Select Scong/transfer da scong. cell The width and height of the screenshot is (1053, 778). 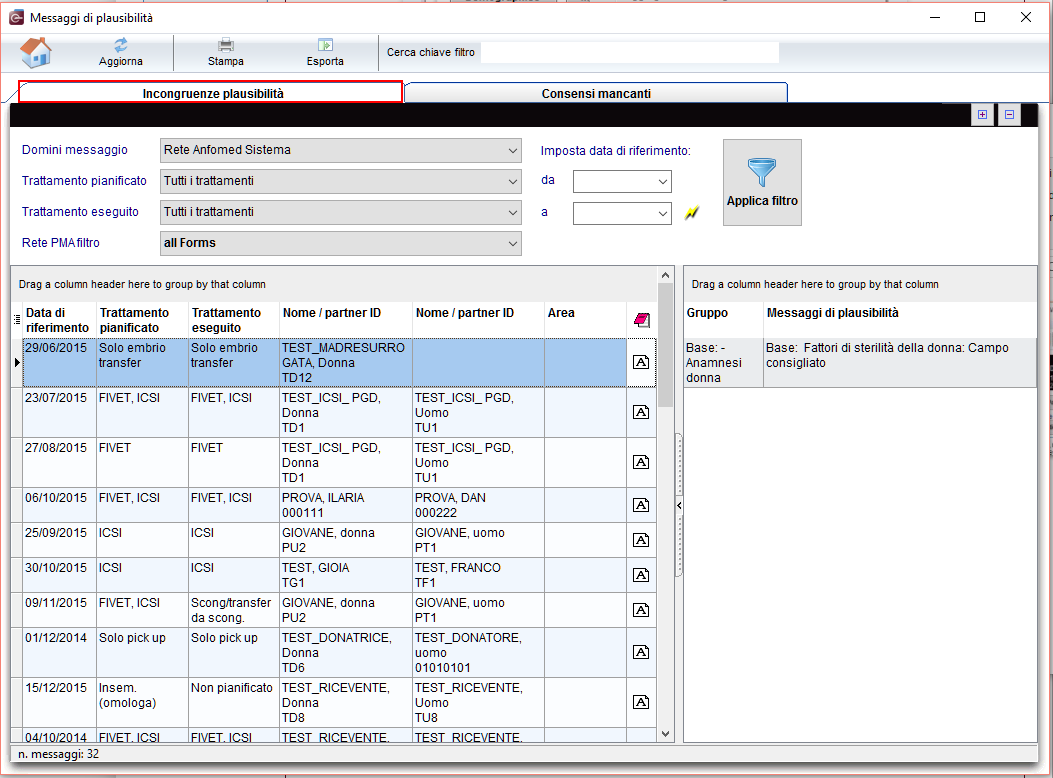(x=234, y=610)
